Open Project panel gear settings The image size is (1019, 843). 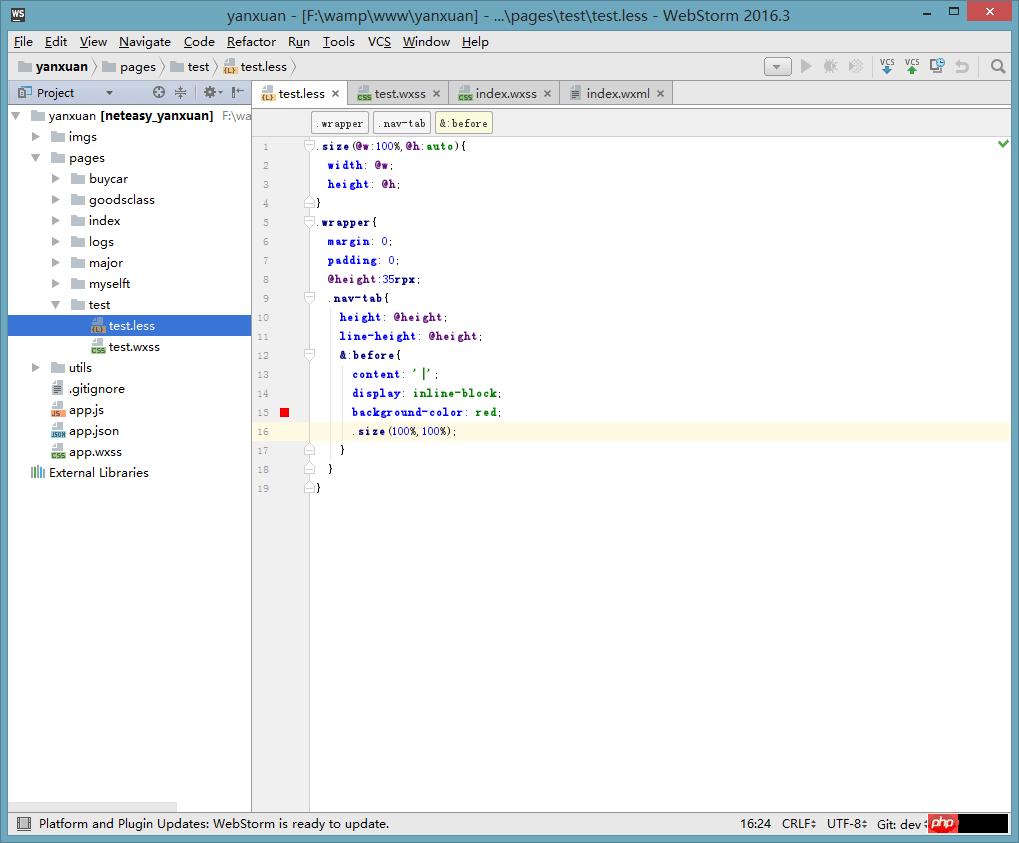click(210, 92)
